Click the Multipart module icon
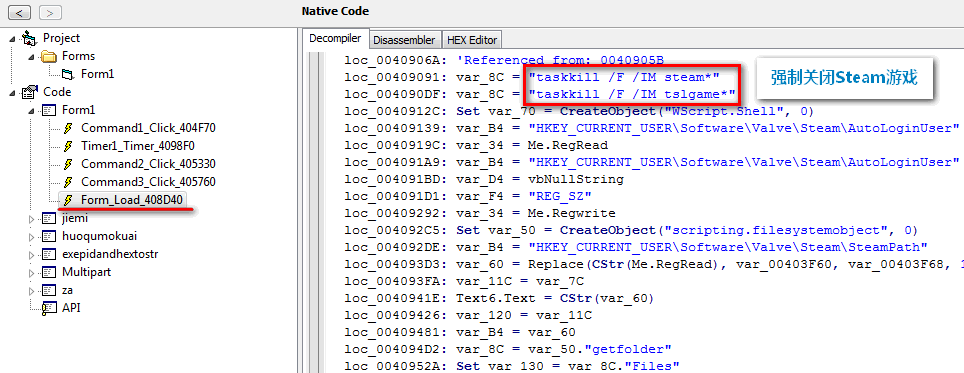964x373 pixels. (x=48, y=272)
